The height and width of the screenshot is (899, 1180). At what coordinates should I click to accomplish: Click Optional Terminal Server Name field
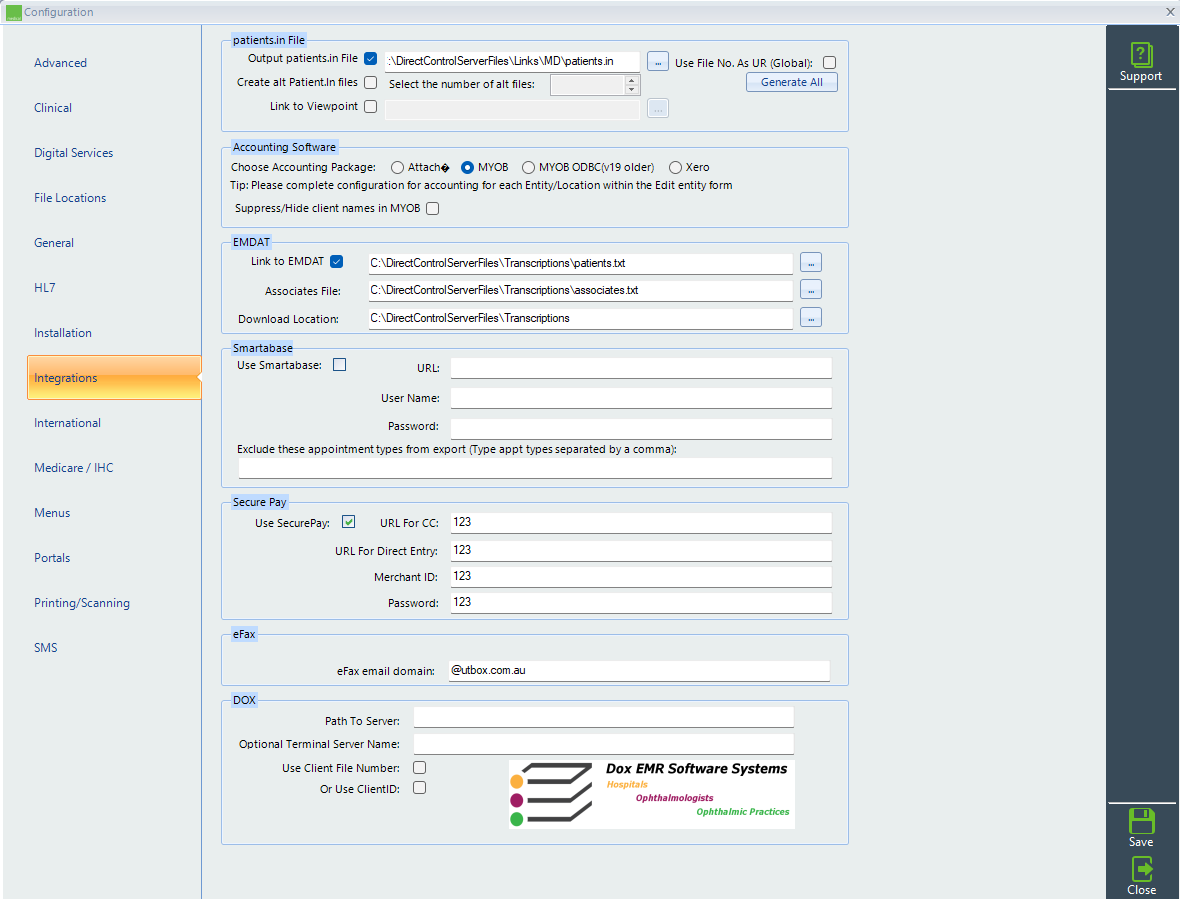click(x=604, y=744)
